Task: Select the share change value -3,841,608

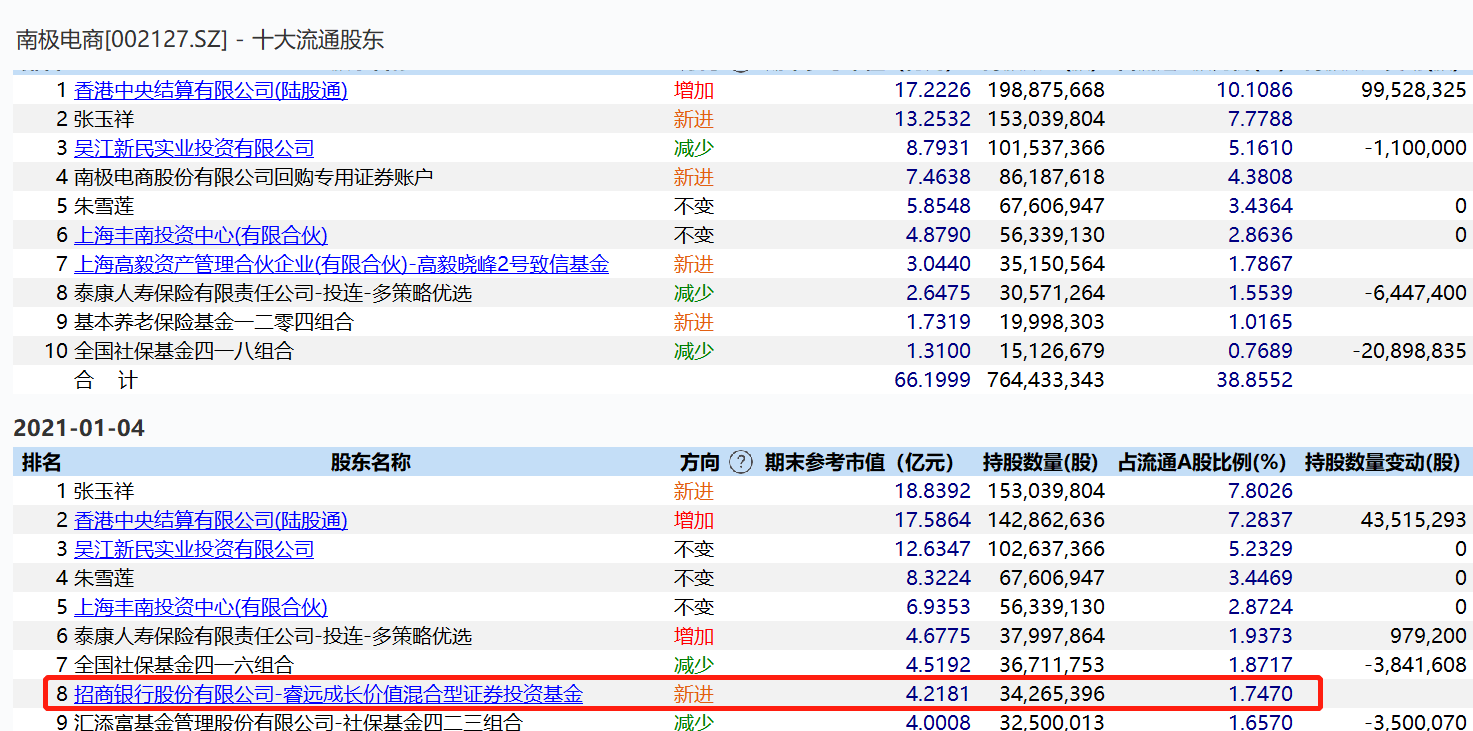Action: 1415,665
